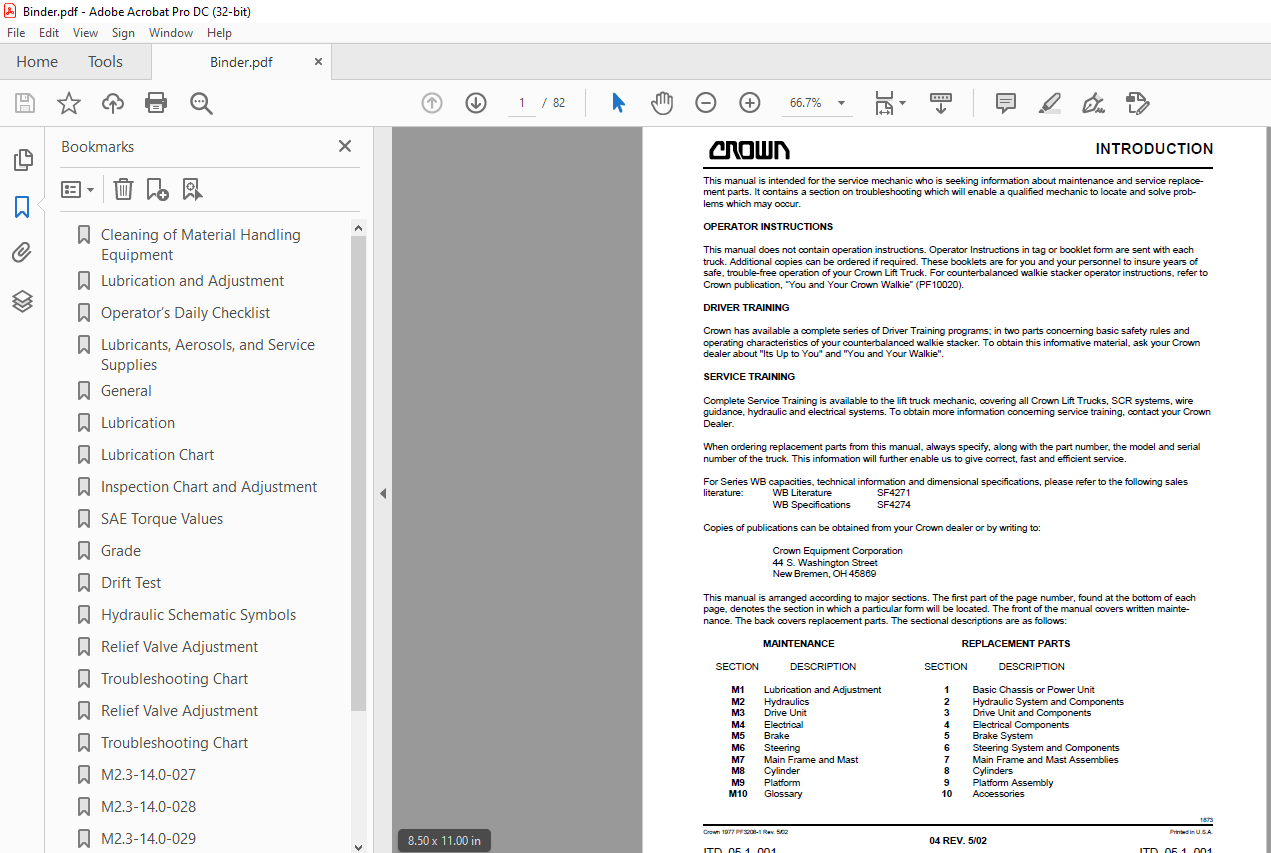Screen dimensions: 1271x853
Task: Zoom out with the minus icon
Action: pyautogui.click(x=706, y=103)
